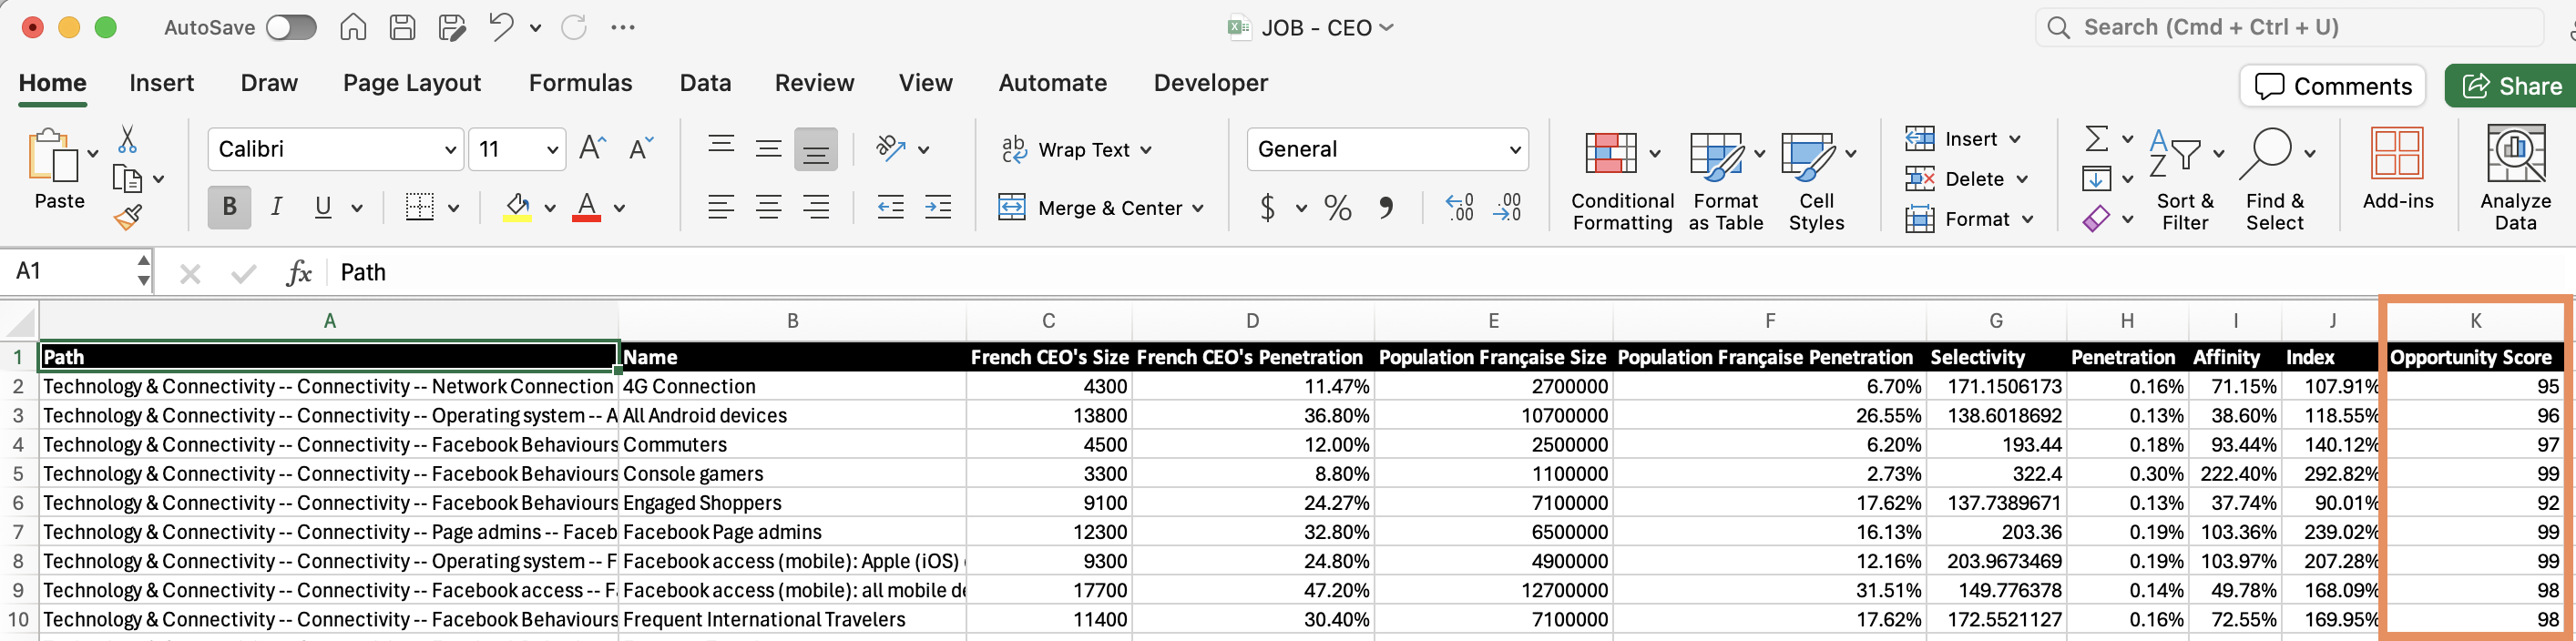Click the Select All corner of the sheet
Image resolution: width=2576 pixels, height=641 pixels.
pyautogui.click(x=19, y=321)
